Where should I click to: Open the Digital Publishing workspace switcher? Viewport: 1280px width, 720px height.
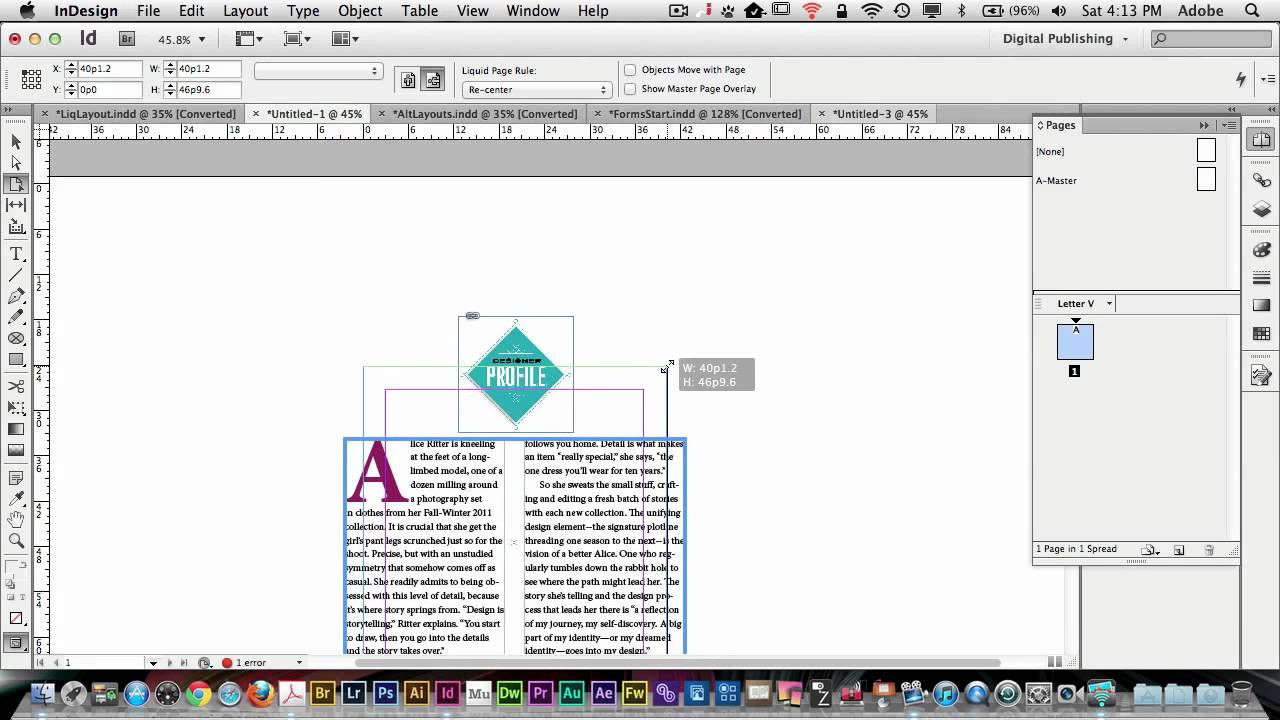[1066, 39]
